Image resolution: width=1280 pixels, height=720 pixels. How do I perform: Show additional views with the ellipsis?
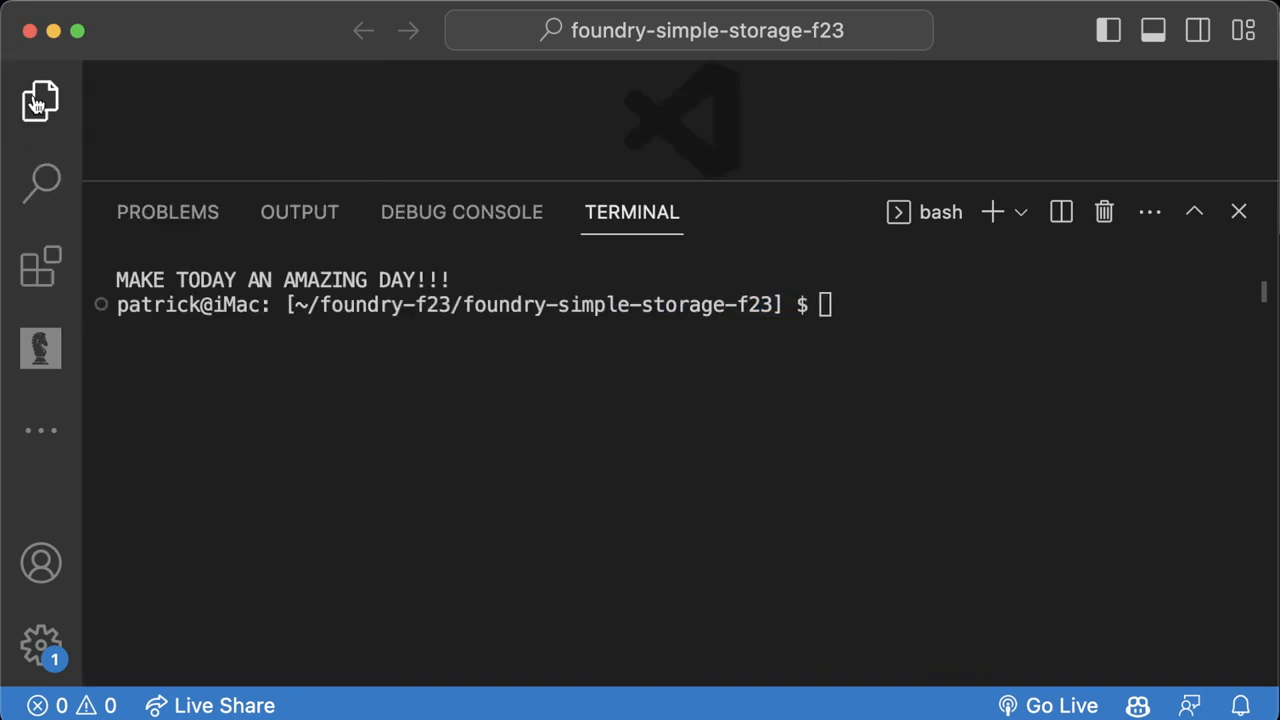pos(41,431)
